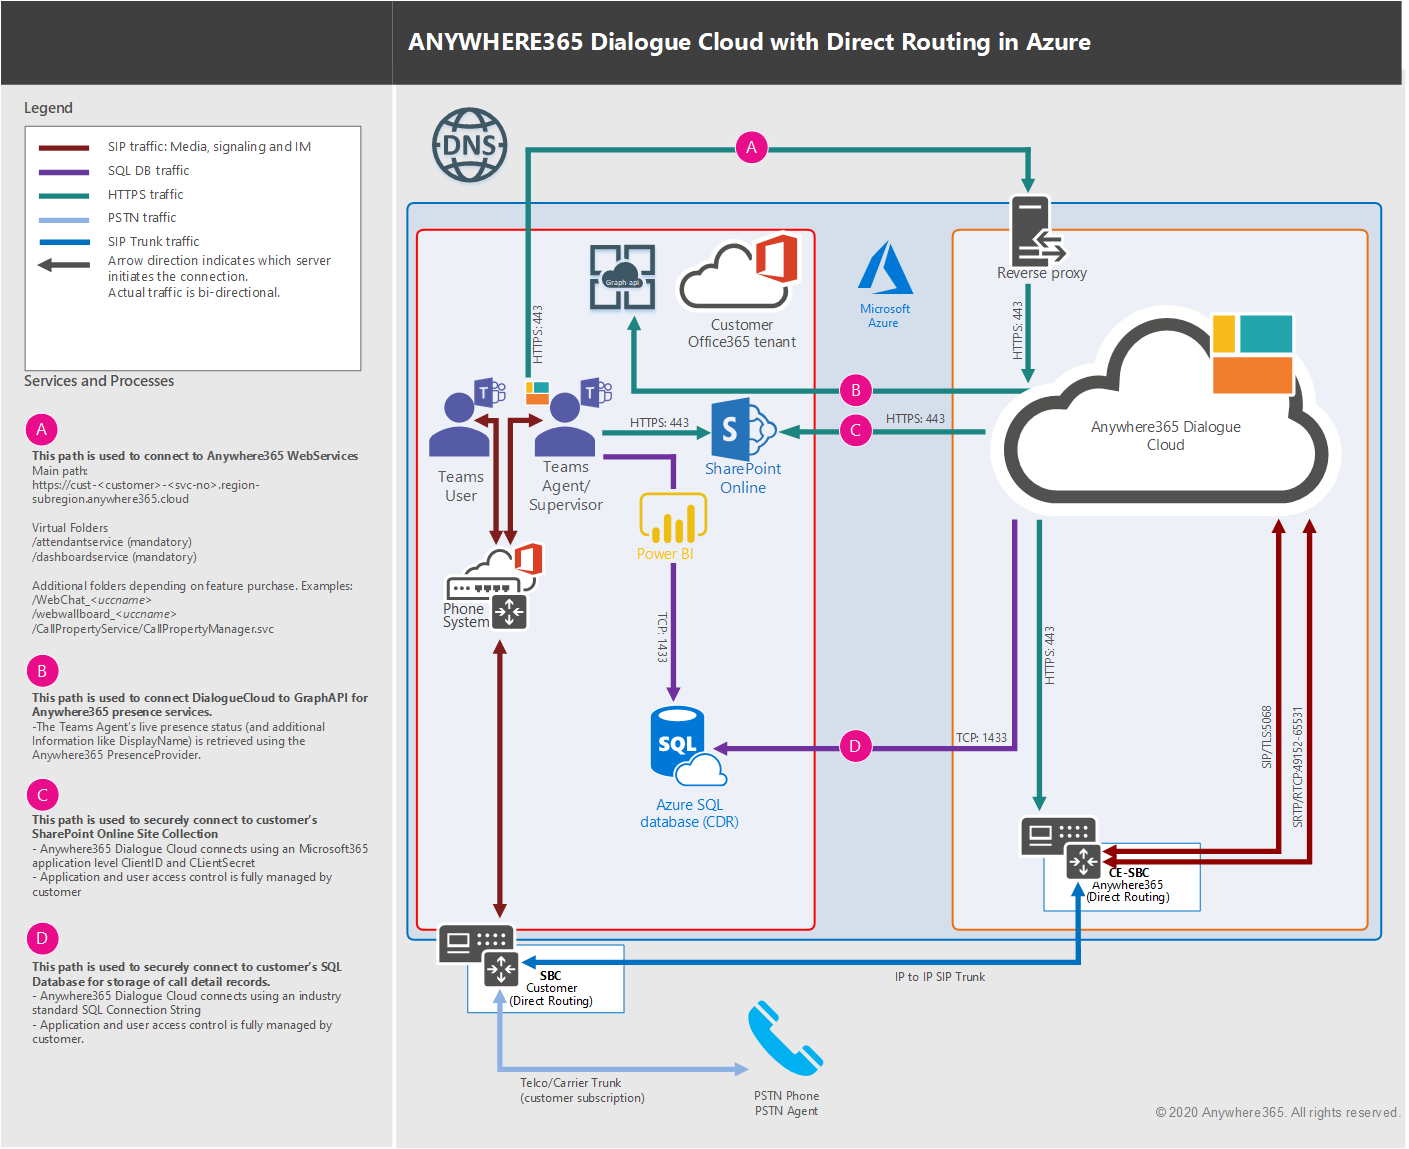Click the DNS globe icon

click(470, 145)
